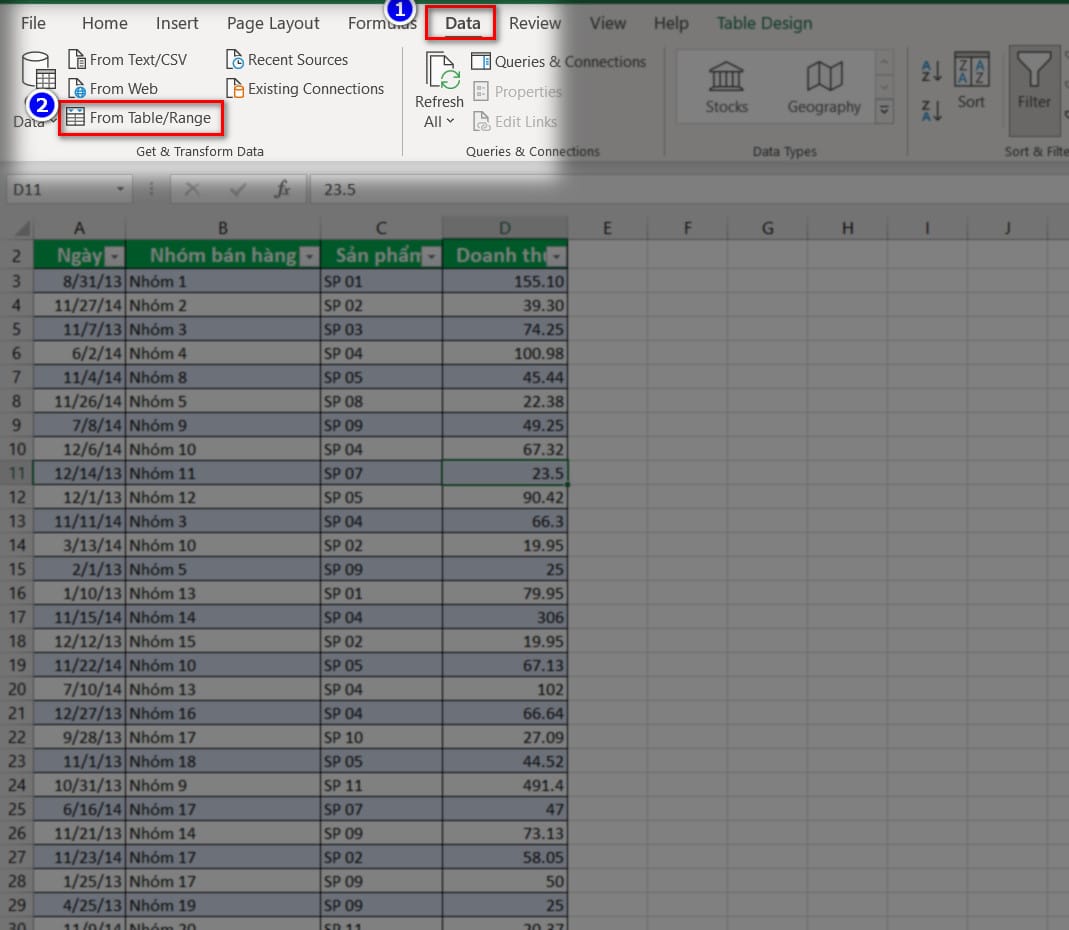
Task: Select cell with Nhóm 11
Action: point(222,473)
